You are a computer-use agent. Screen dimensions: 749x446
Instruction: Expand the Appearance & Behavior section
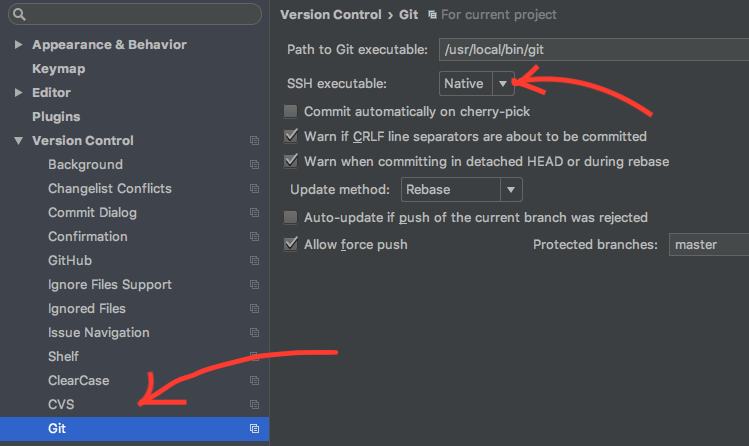point(19,45)
